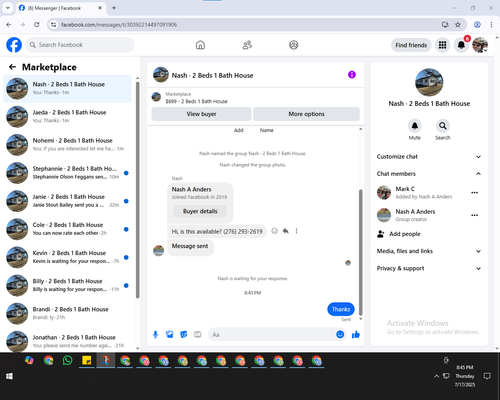Viewport: 500px width, 400px height.
Task: Open the Windows notification center
Action: (487, 376)
